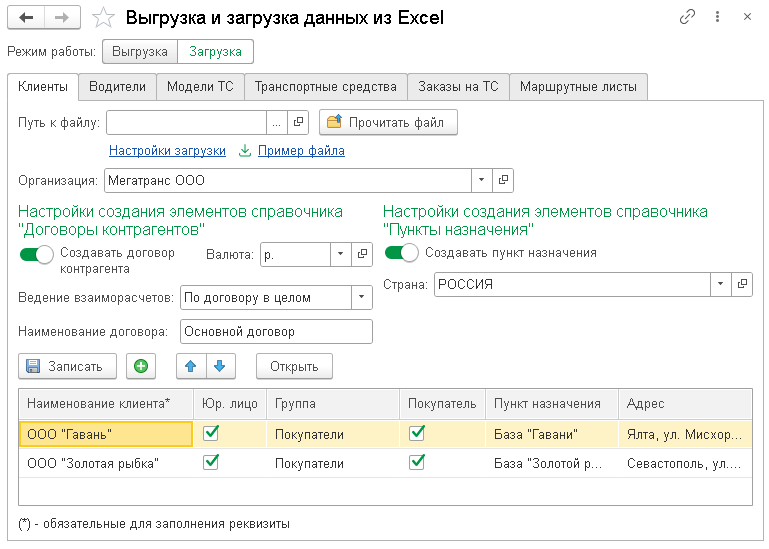Open the Маршрутные листы tab
The image size is (769, 549).
(578, 87)
